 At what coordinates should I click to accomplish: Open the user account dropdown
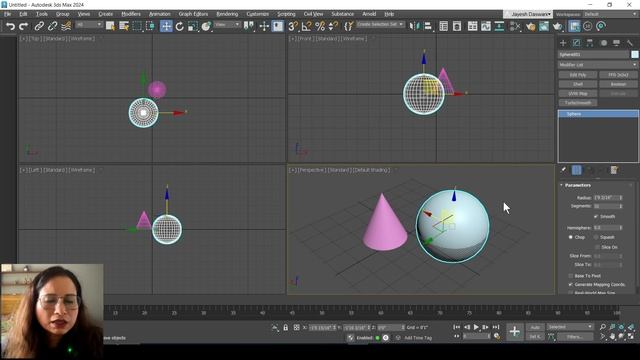pos(528,14)
